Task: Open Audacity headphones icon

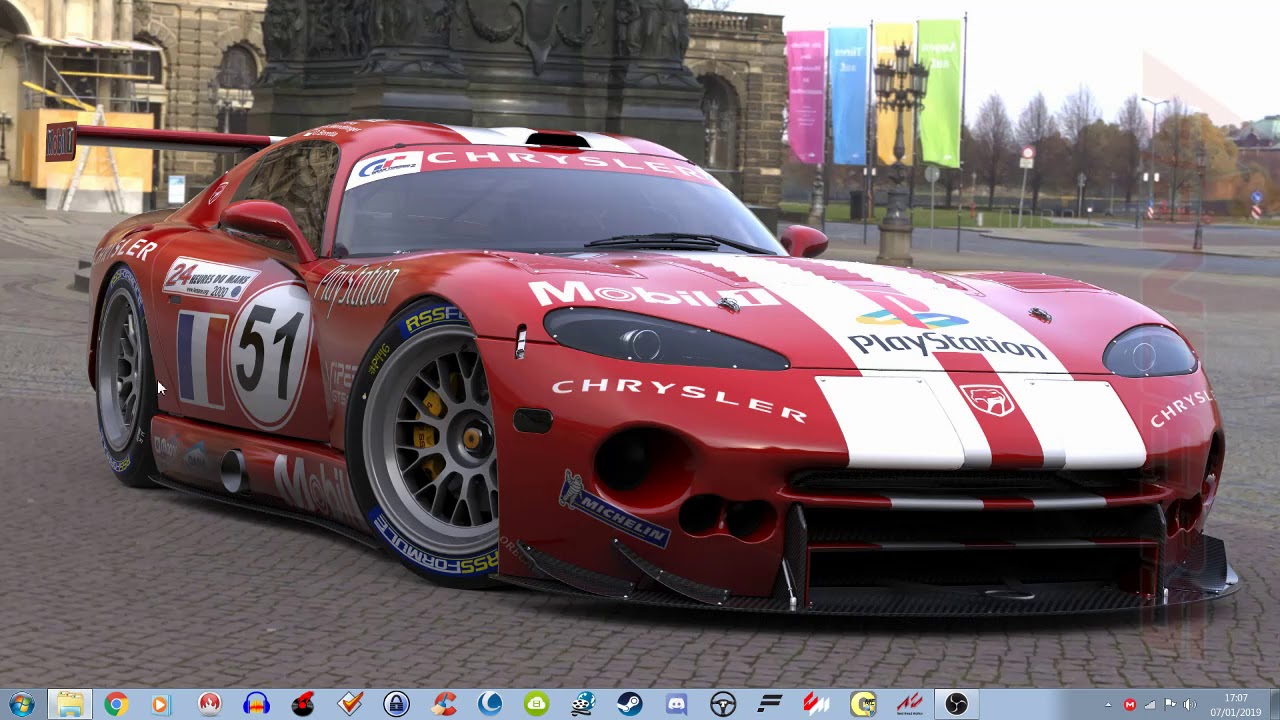Action: tap(256, 704)
